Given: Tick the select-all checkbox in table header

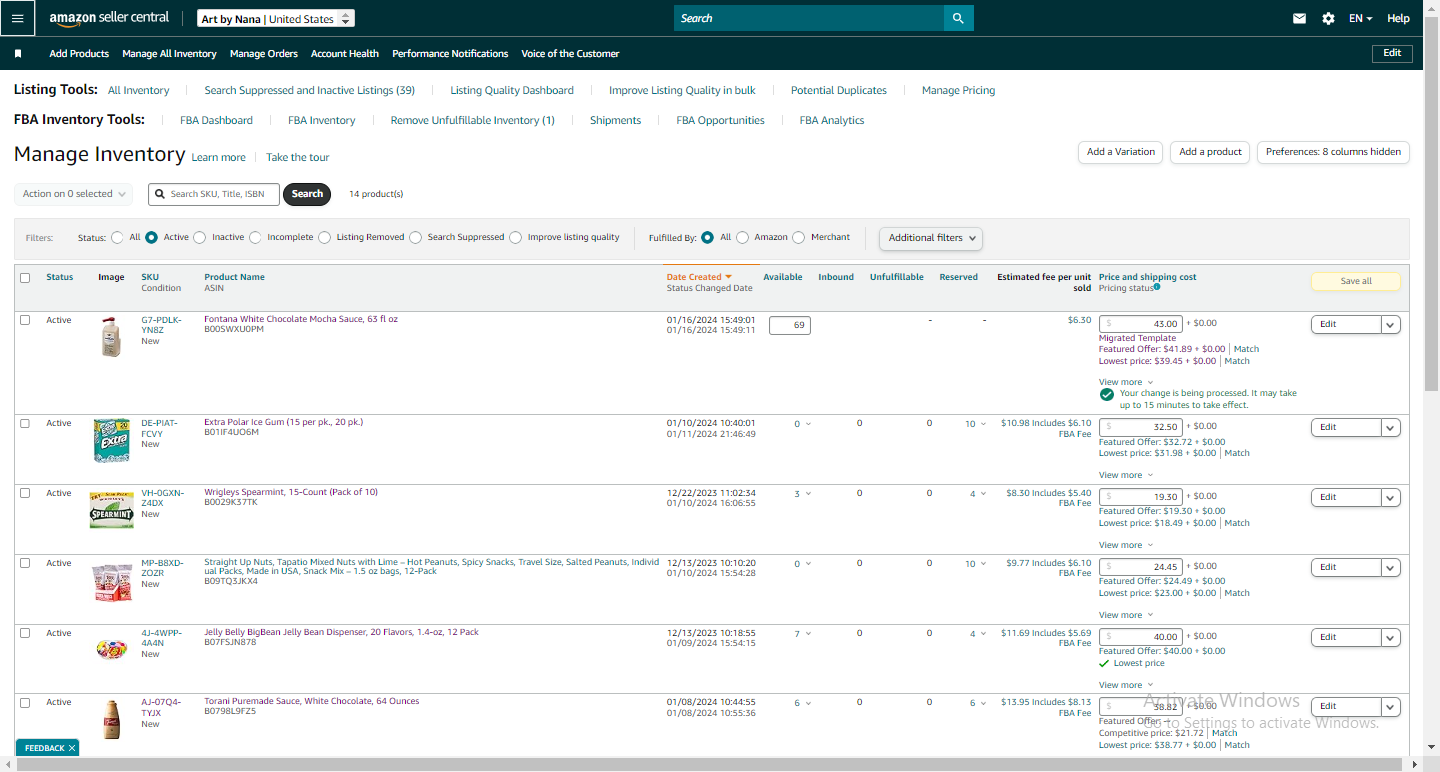Looking at the screenshot, I should pos(25,278).
